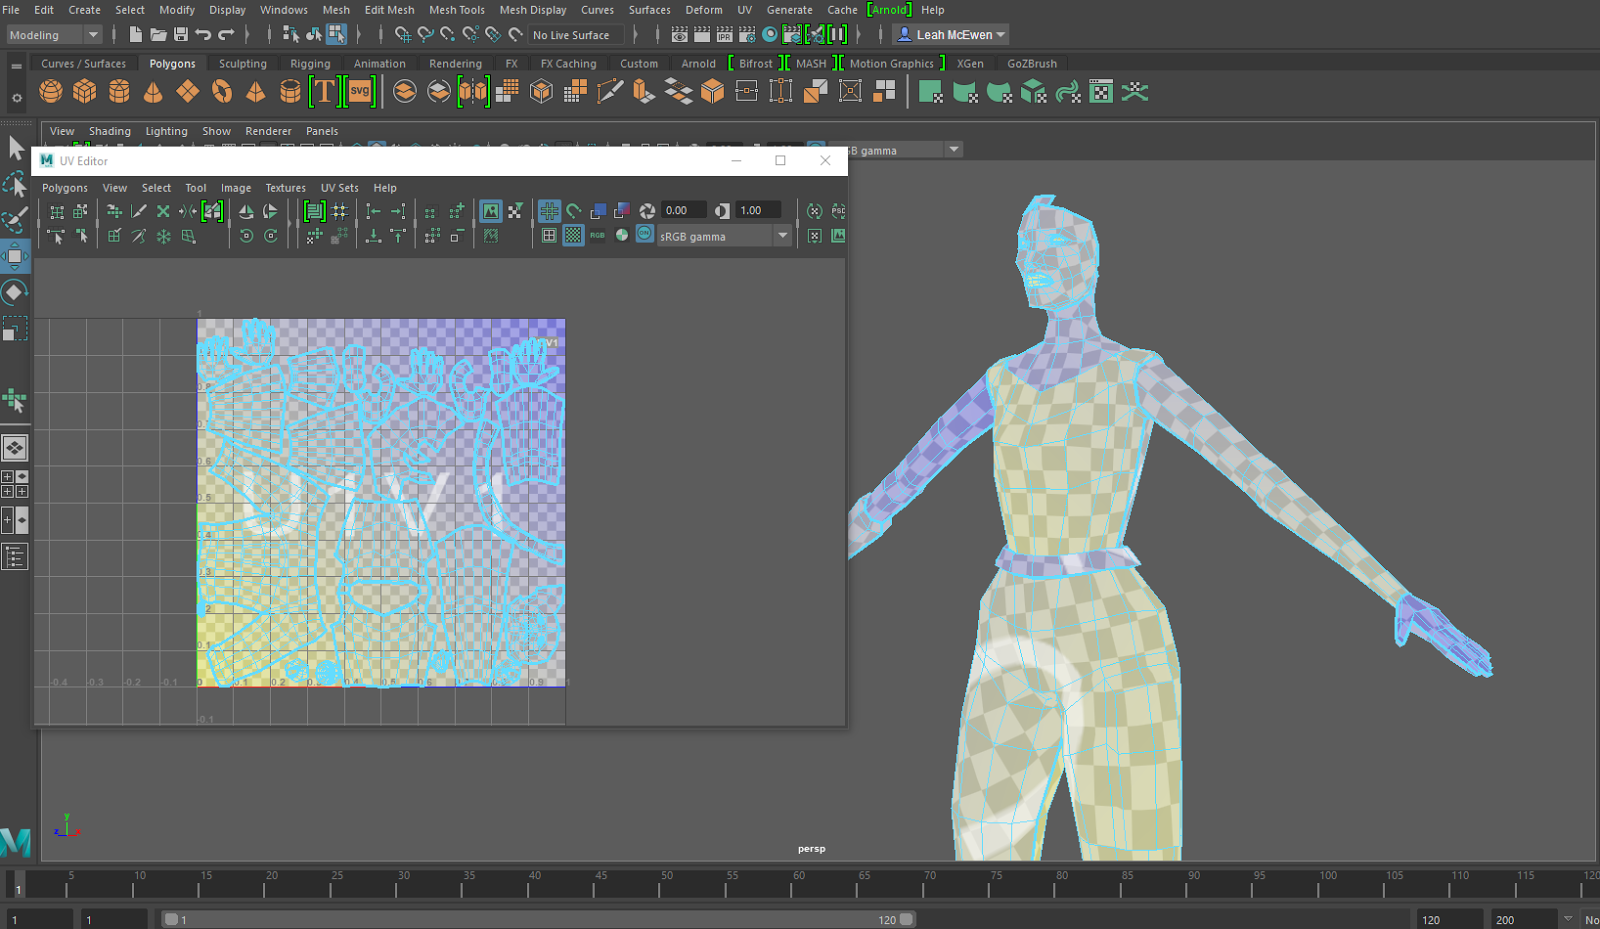Open the sRGB gamma dropdown in UV Editor
The image size is (1600, 929).
click(783, 235)
